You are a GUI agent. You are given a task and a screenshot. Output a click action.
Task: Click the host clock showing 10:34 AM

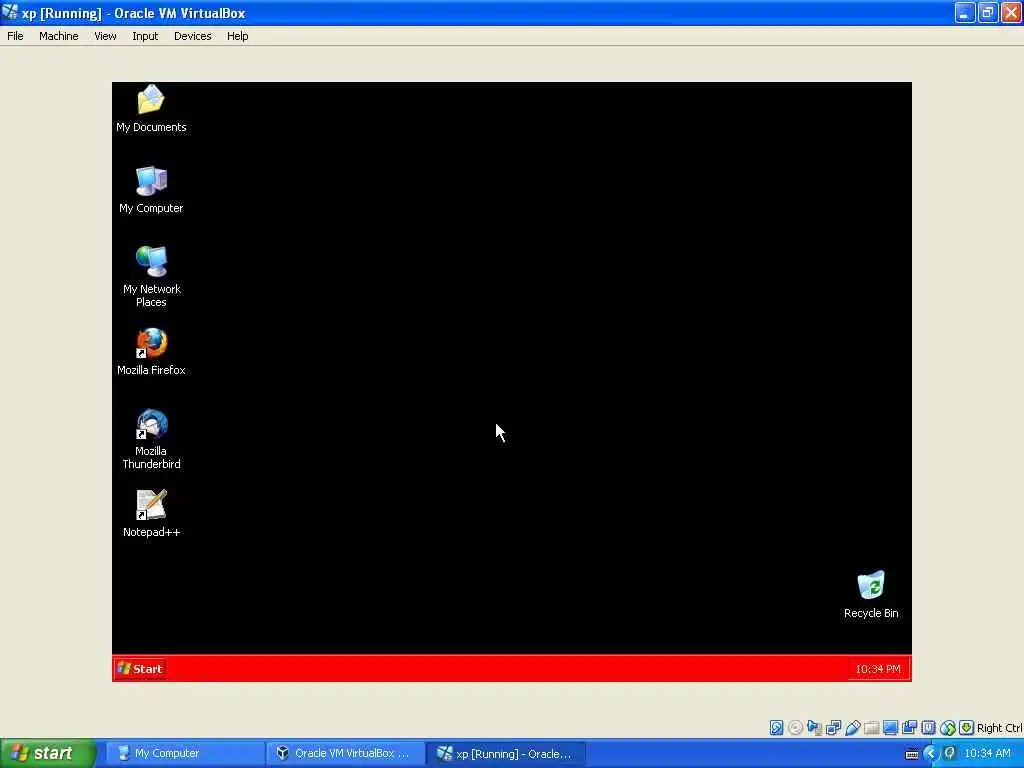point(987,754)
